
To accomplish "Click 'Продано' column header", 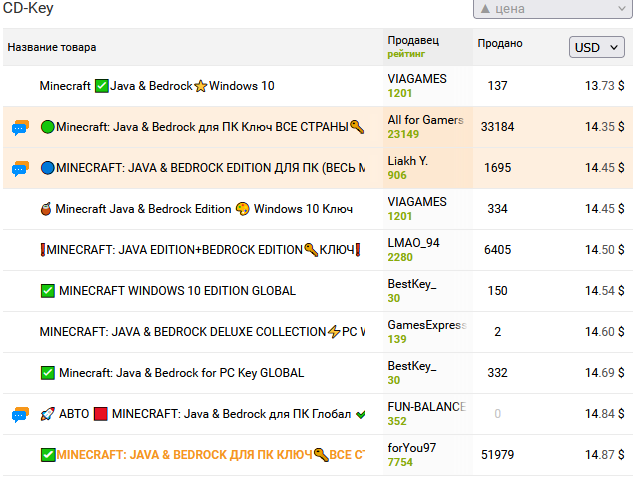I will point(500,43).
